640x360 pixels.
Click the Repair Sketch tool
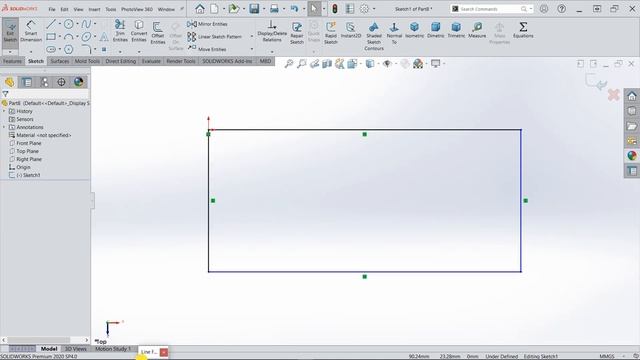coord(297,33)
